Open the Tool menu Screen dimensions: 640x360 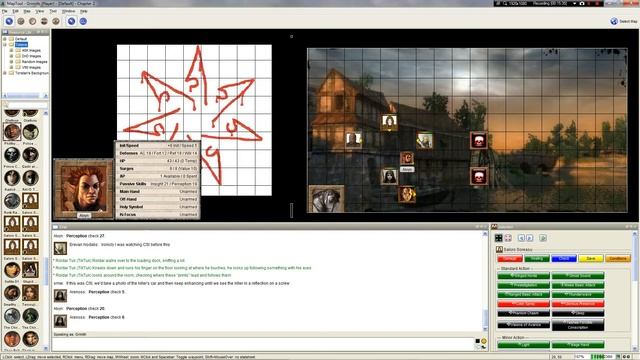tap(53, 11)
